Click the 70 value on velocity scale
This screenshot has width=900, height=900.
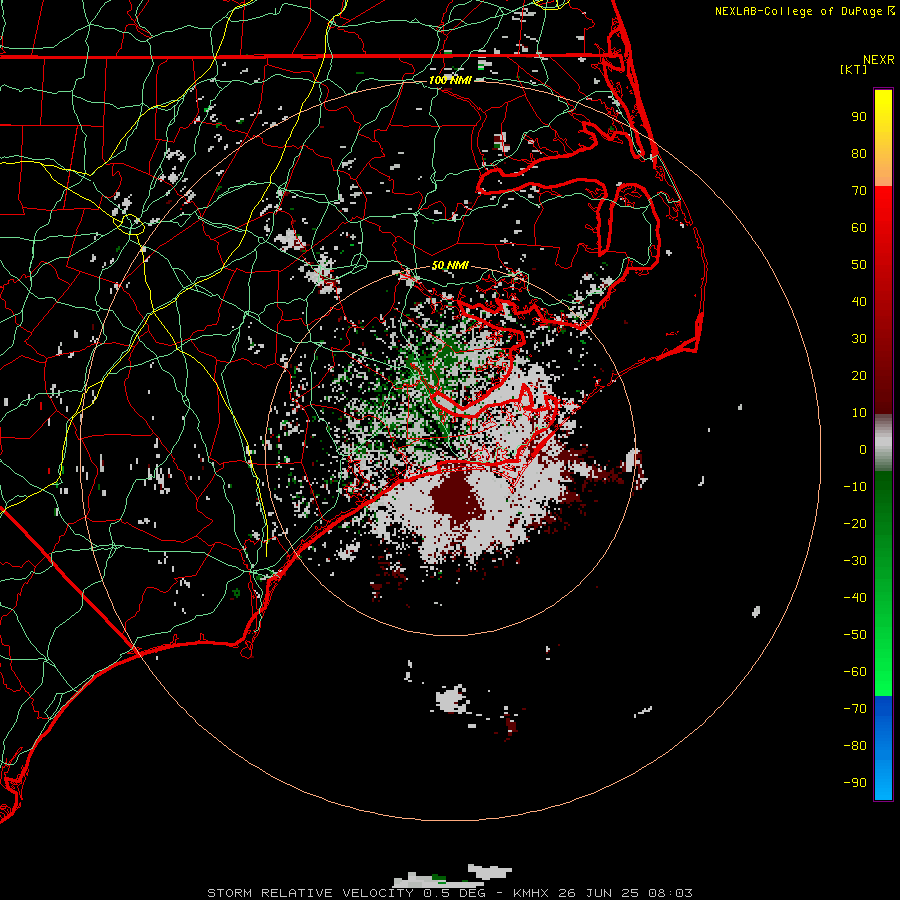click(859, 191)
